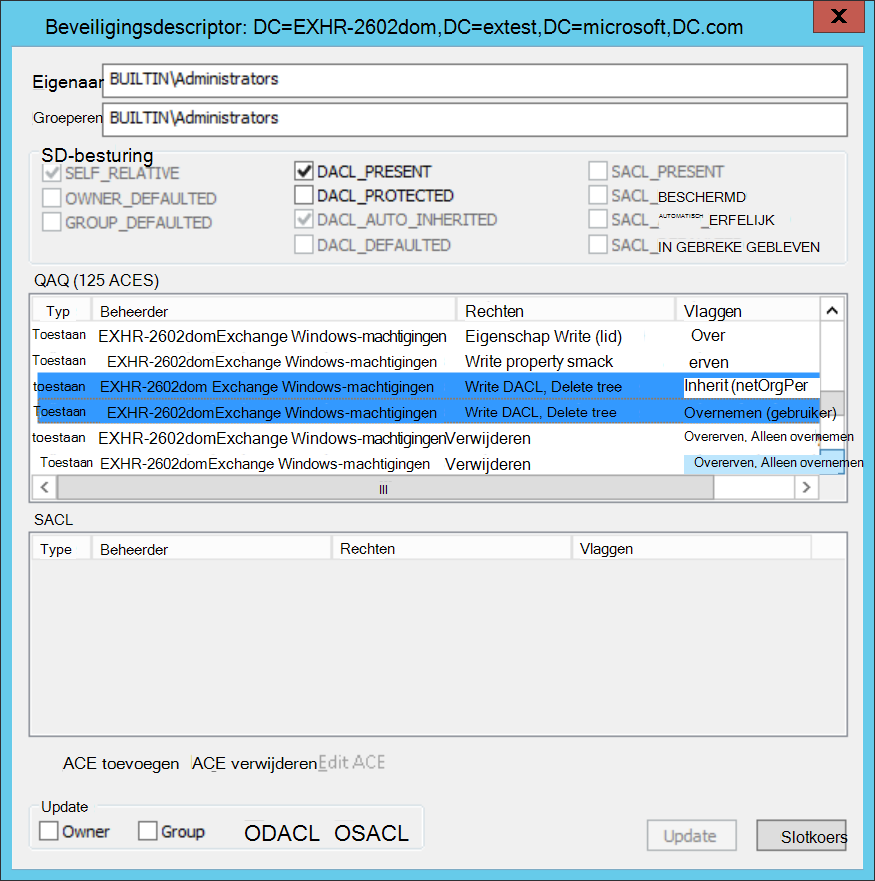
Task: Toggle the DACL_AUTO_INHERITED checkbox
Action: (x=304, y=219)
